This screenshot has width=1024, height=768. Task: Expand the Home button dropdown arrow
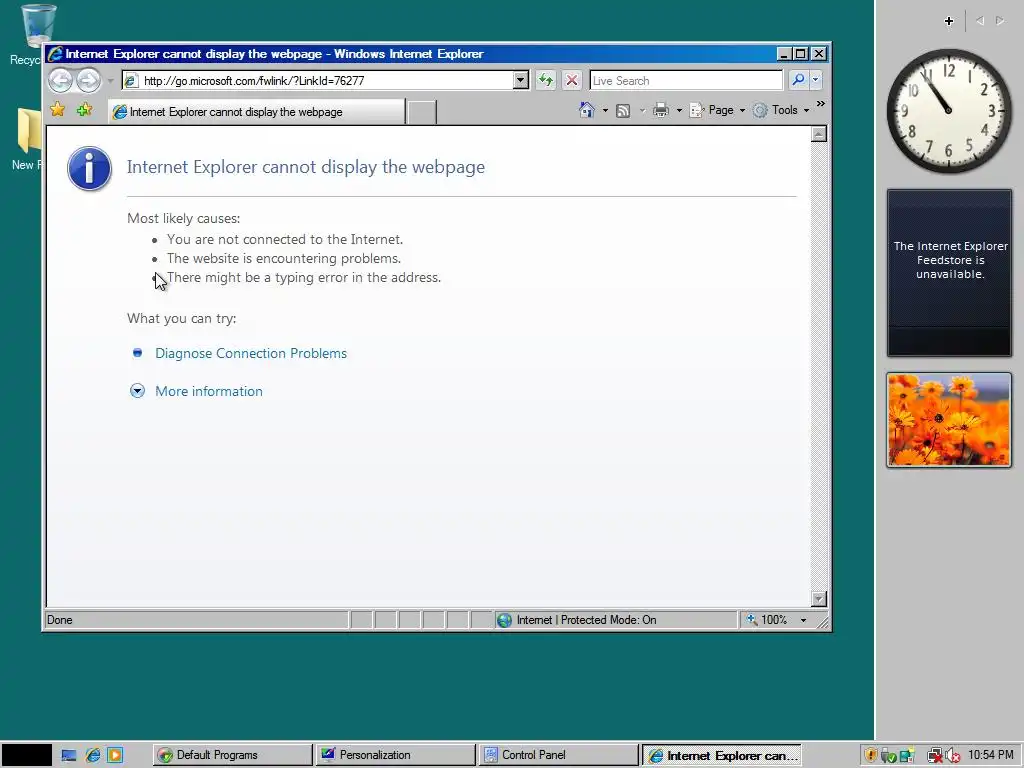(x=605, y=110)
